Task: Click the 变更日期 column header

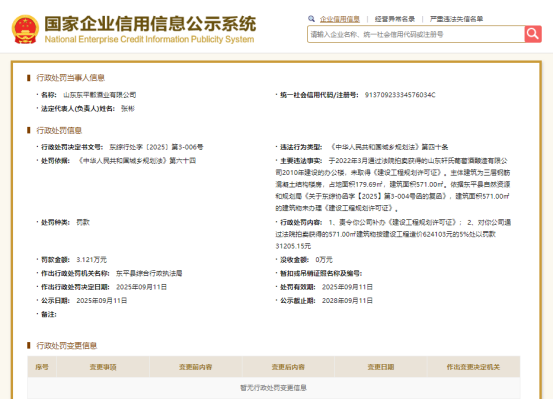Action: (381, 367)
